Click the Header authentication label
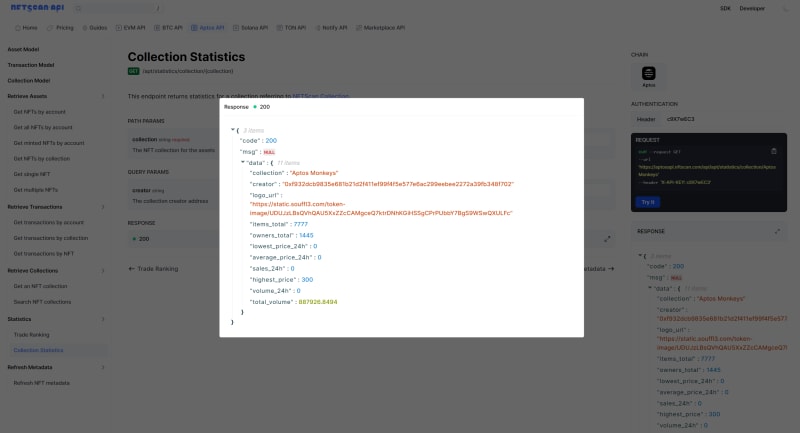 point(645,119)
